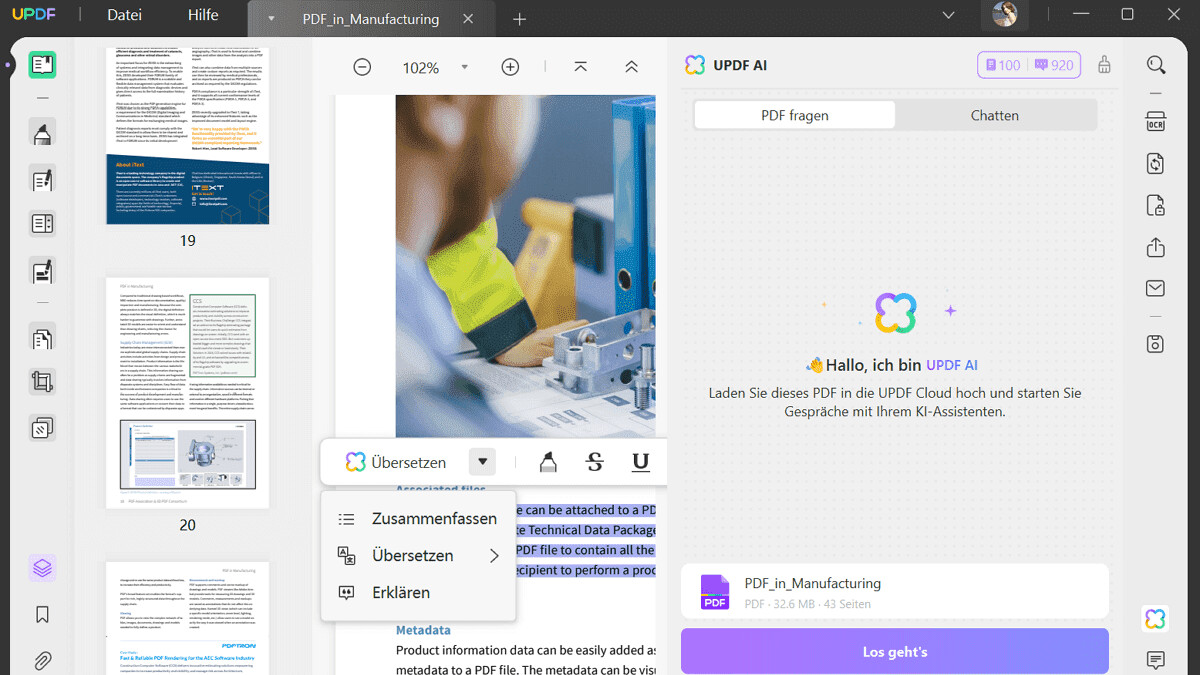The image size is (1200, 675).
Task: Toggle underline on selected text
Action: click(x=639, y=462)
